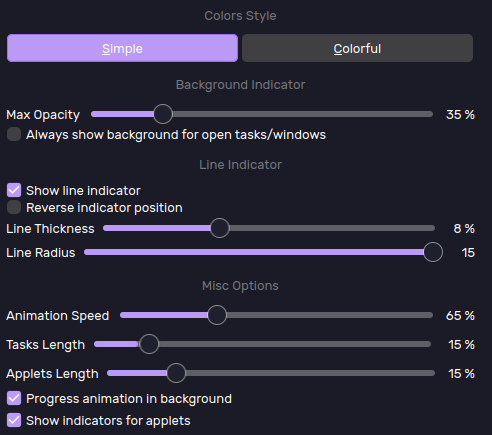Click the Line Thickness slider handle

220,228
